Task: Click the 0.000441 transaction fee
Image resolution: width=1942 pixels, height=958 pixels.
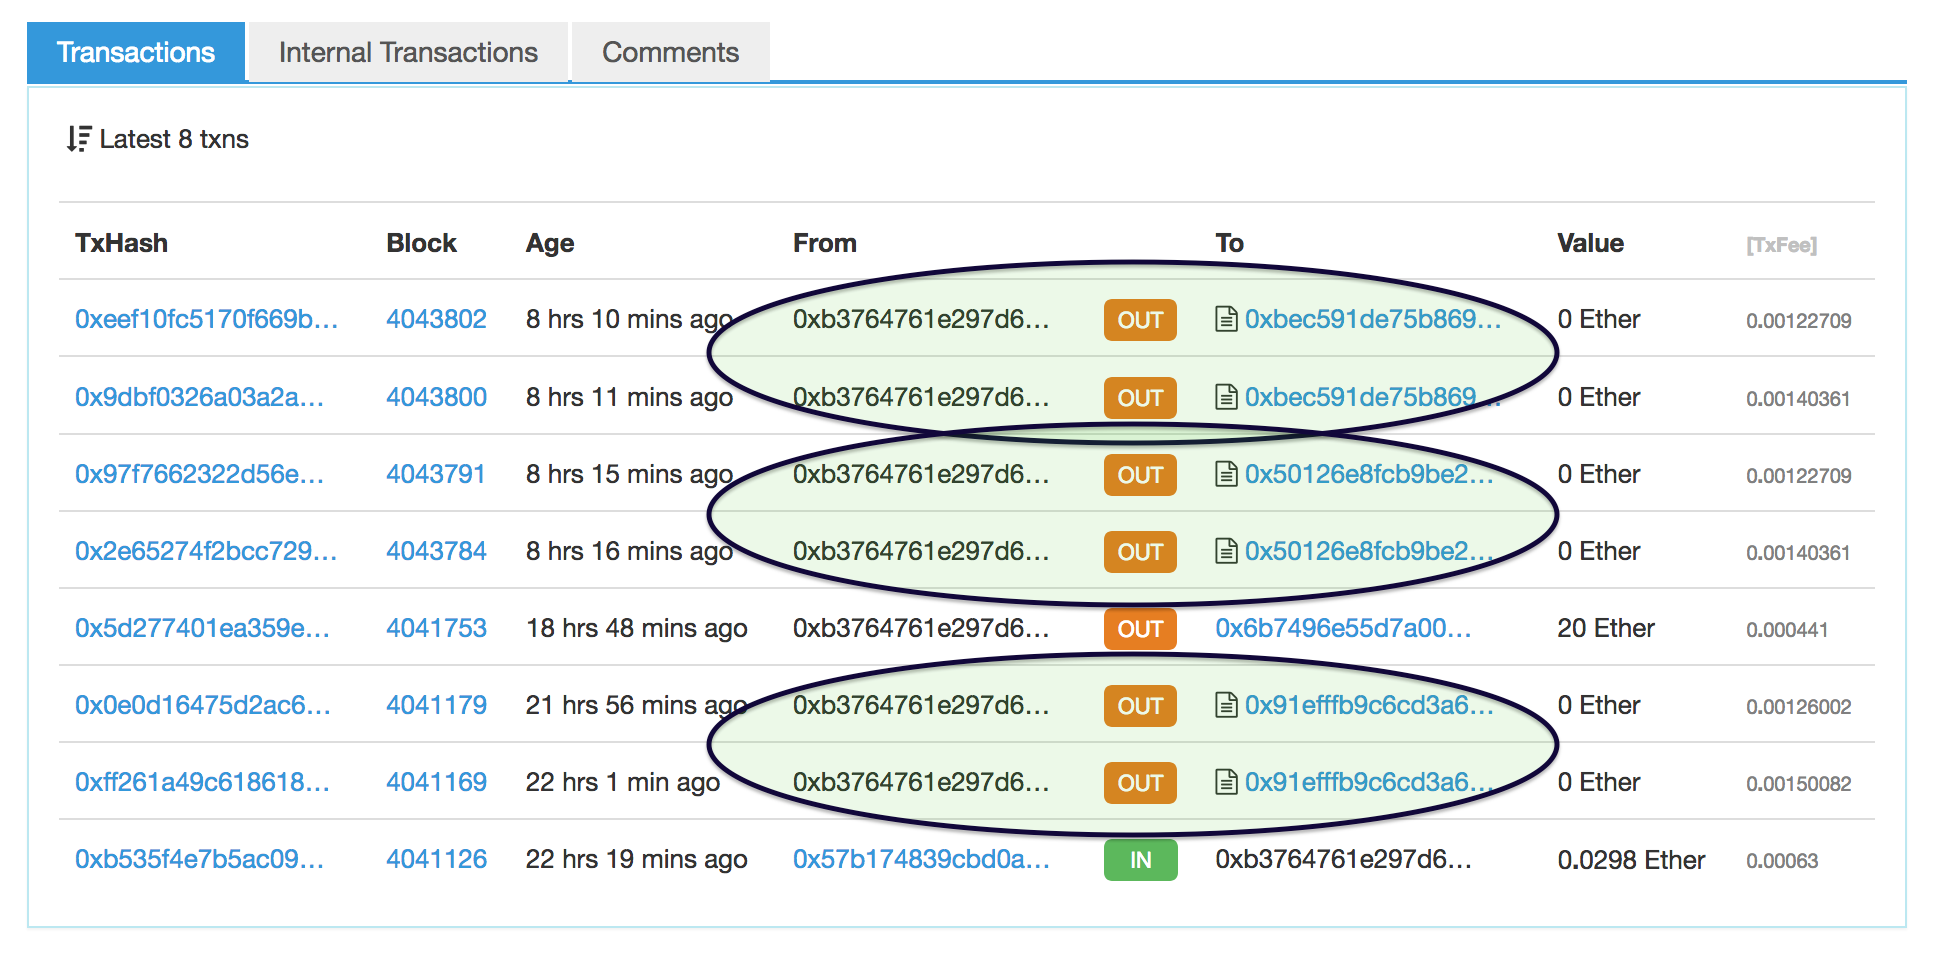Action: [1787, 630]
